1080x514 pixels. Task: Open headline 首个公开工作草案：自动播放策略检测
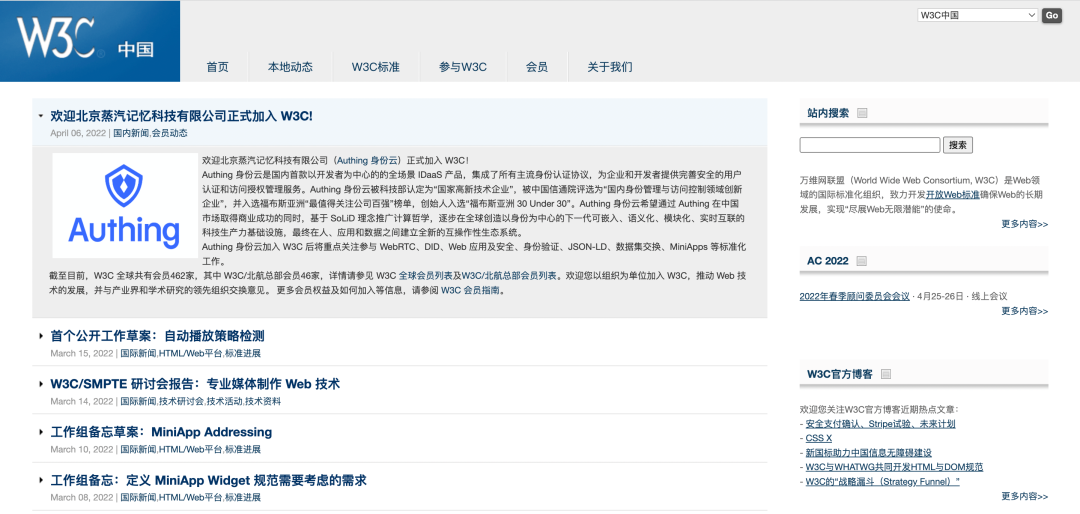[157, 336]
